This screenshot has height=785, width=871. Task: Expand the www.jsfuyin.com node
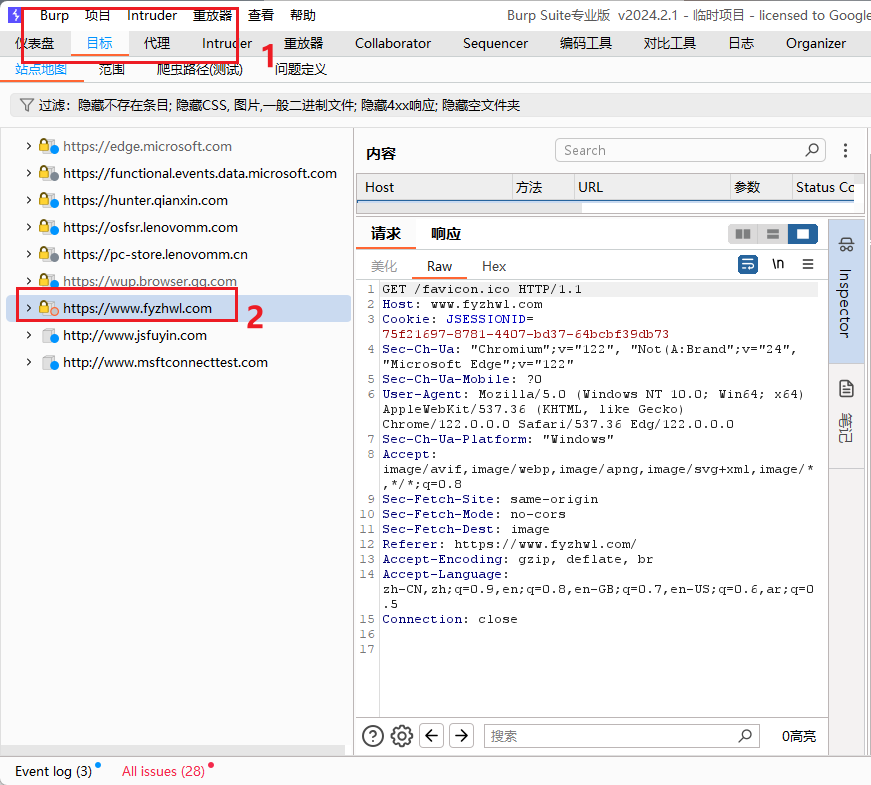[x=28, y=335]
